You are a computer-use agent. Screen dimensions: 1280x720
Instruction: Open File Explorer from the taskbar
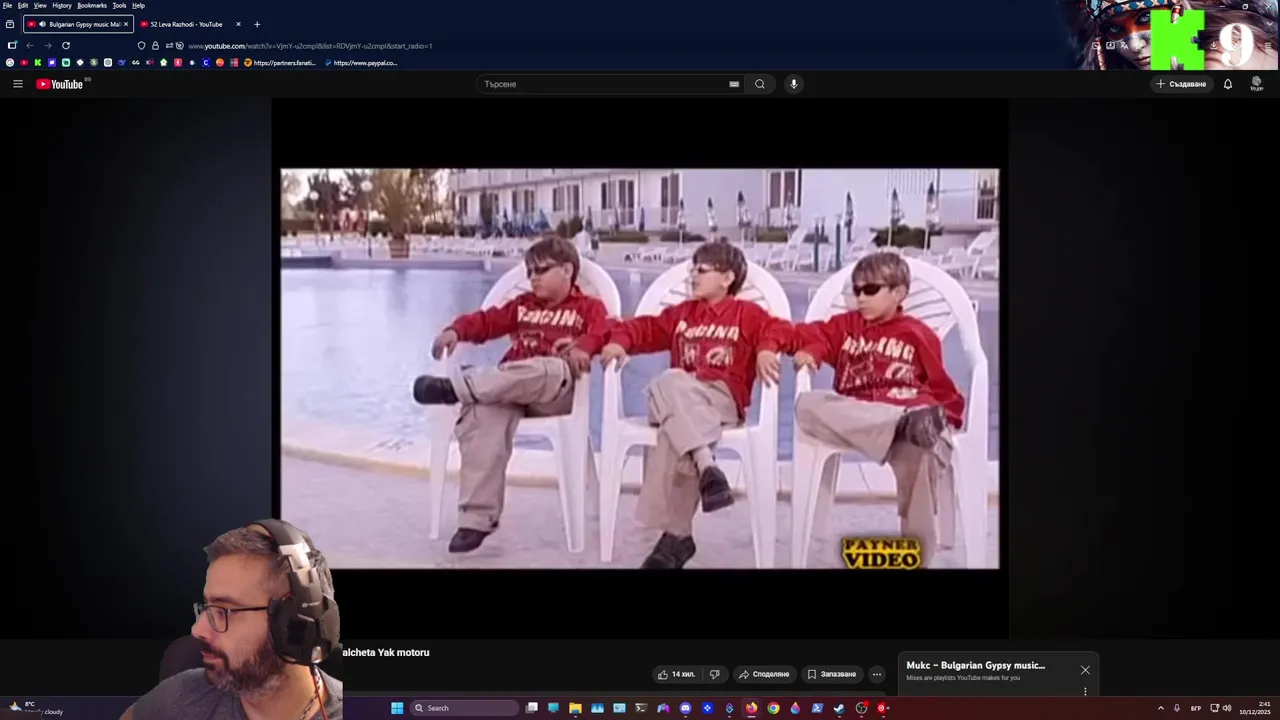(575, 708)
